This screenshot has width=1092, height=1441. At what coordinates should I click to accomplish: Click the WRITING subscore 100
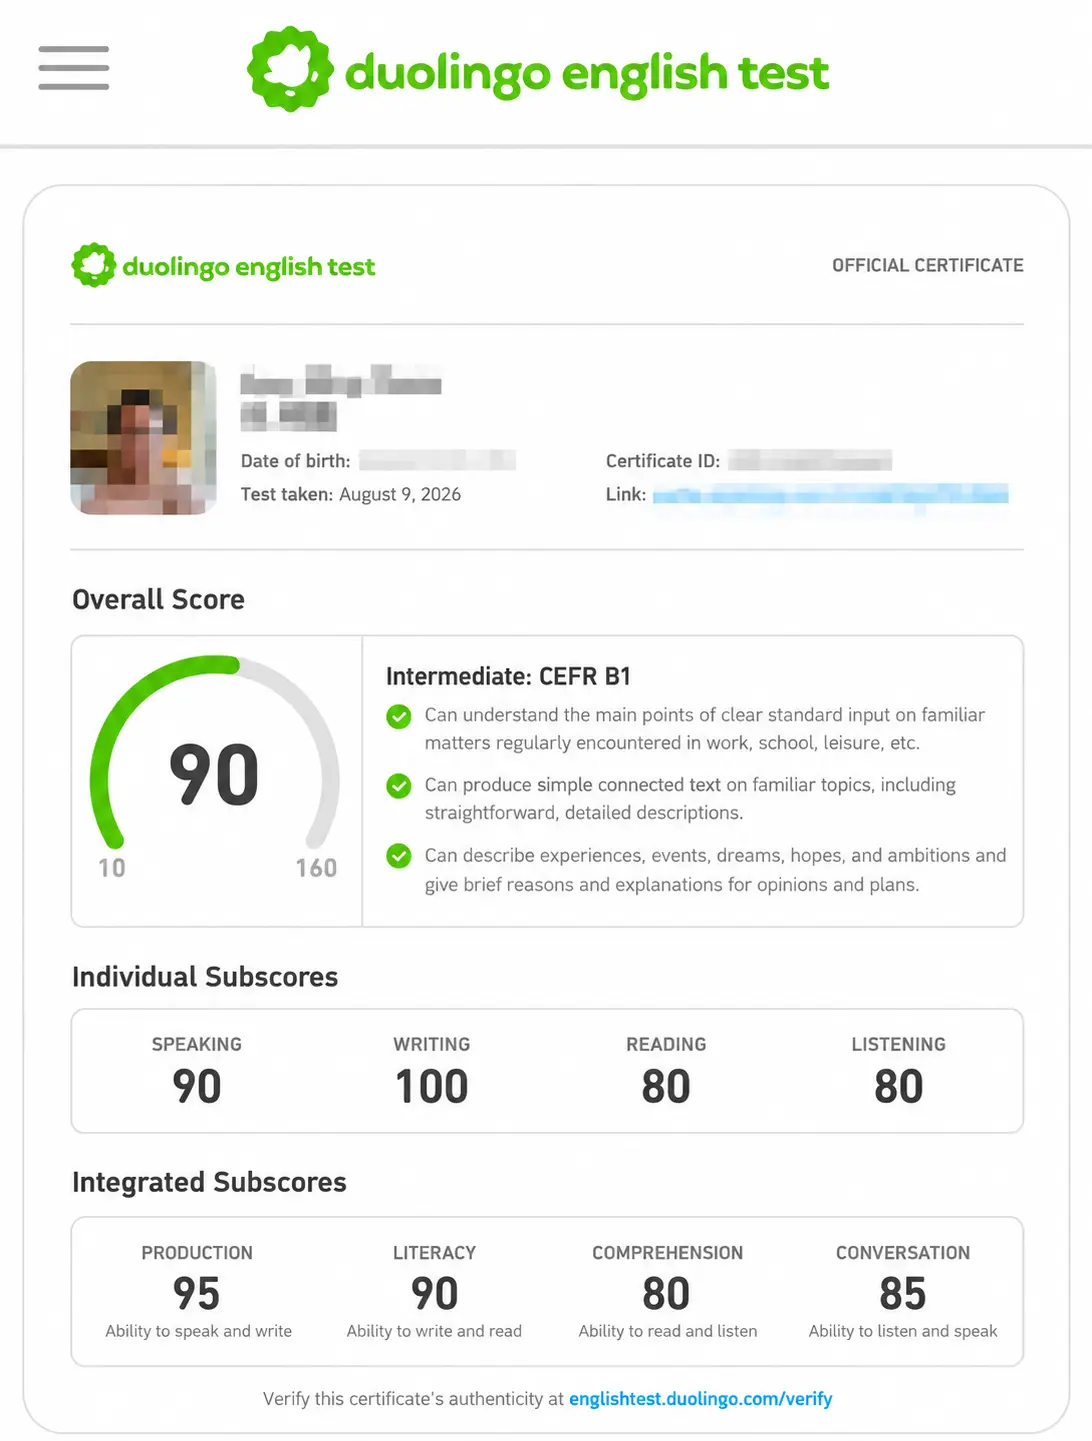click(432, 1087)
